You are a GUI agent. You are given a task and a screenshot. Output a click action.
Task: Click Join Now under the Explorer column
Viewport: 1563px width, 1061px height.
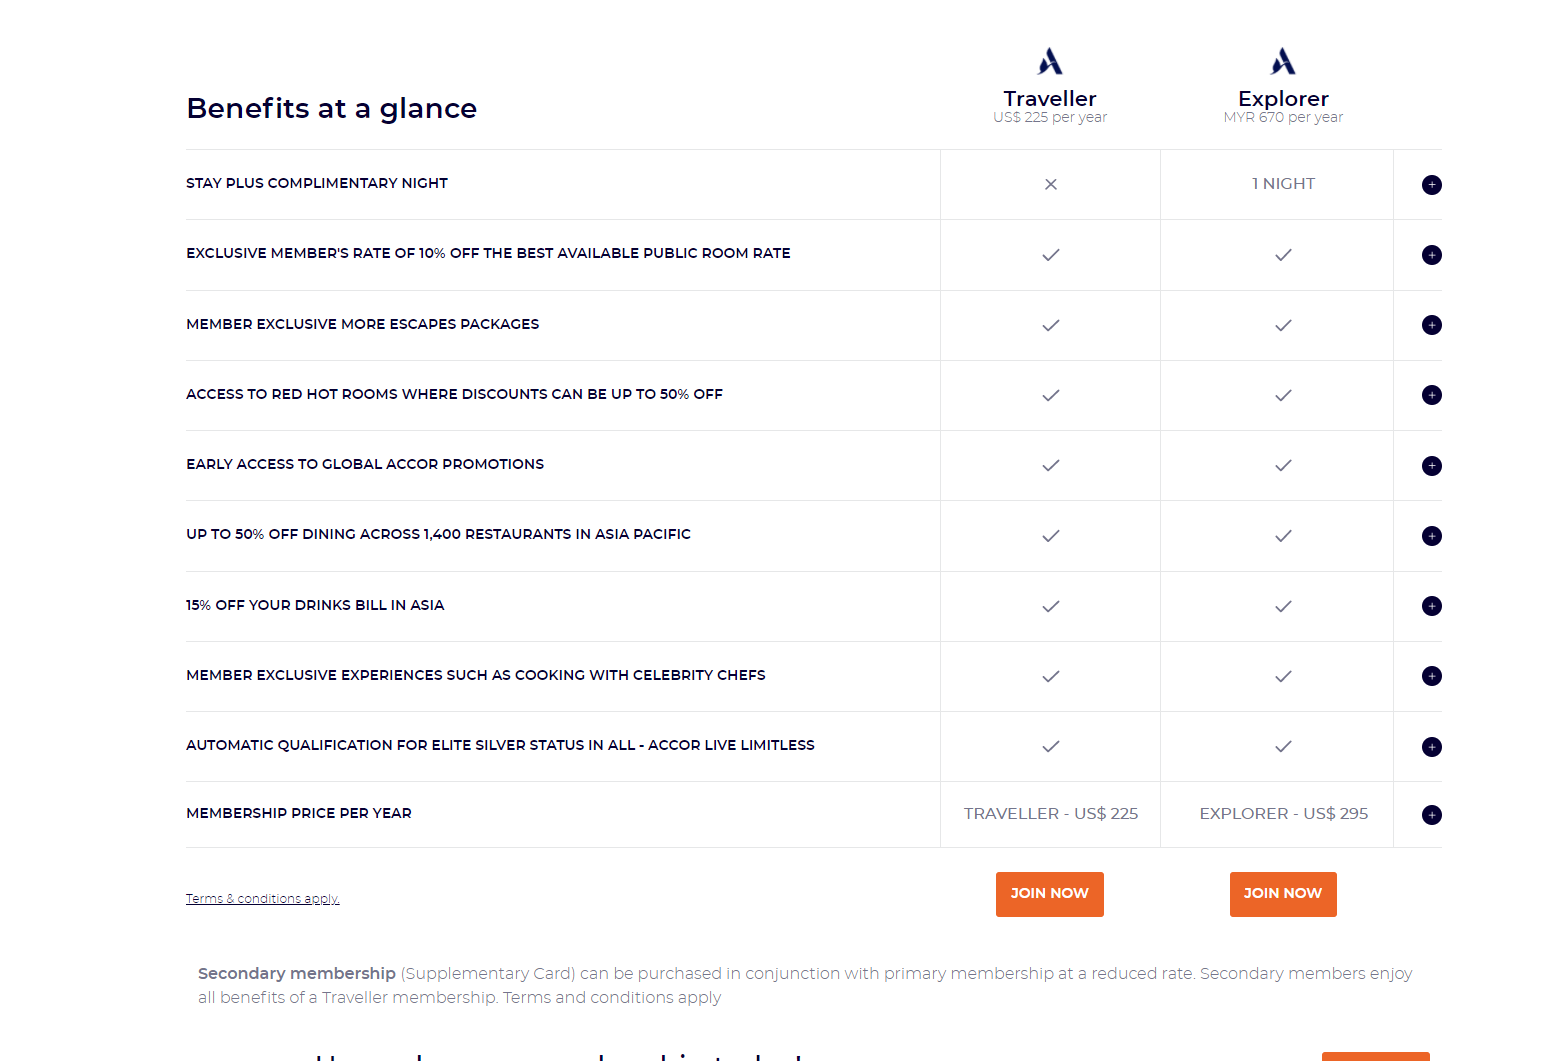(1283, 894)
